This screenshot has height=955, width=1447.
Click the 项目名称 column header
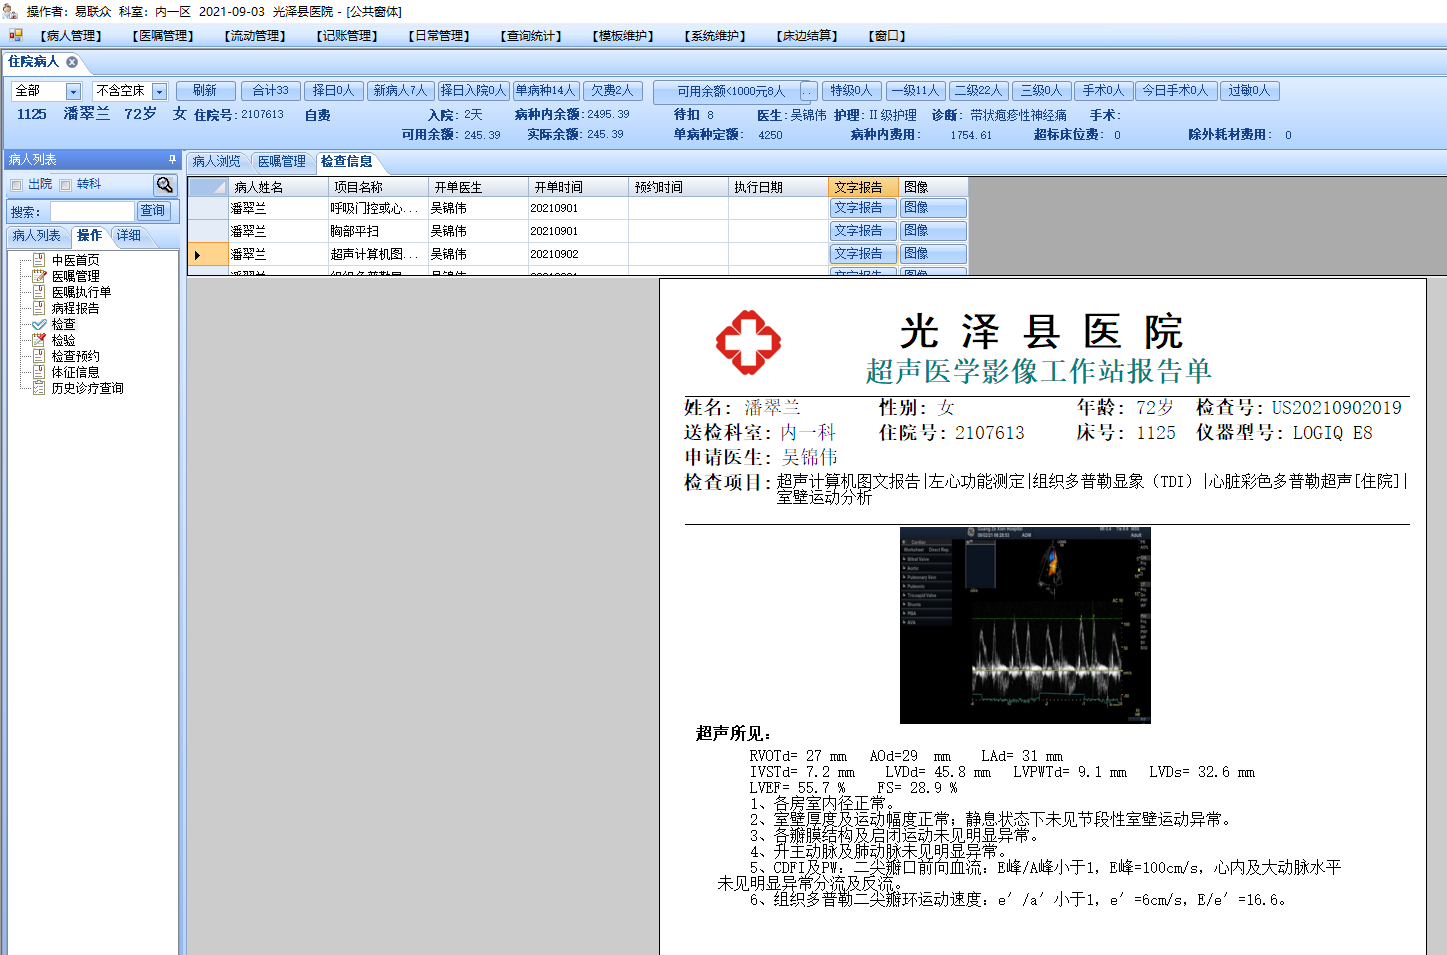tap(378, 187)
